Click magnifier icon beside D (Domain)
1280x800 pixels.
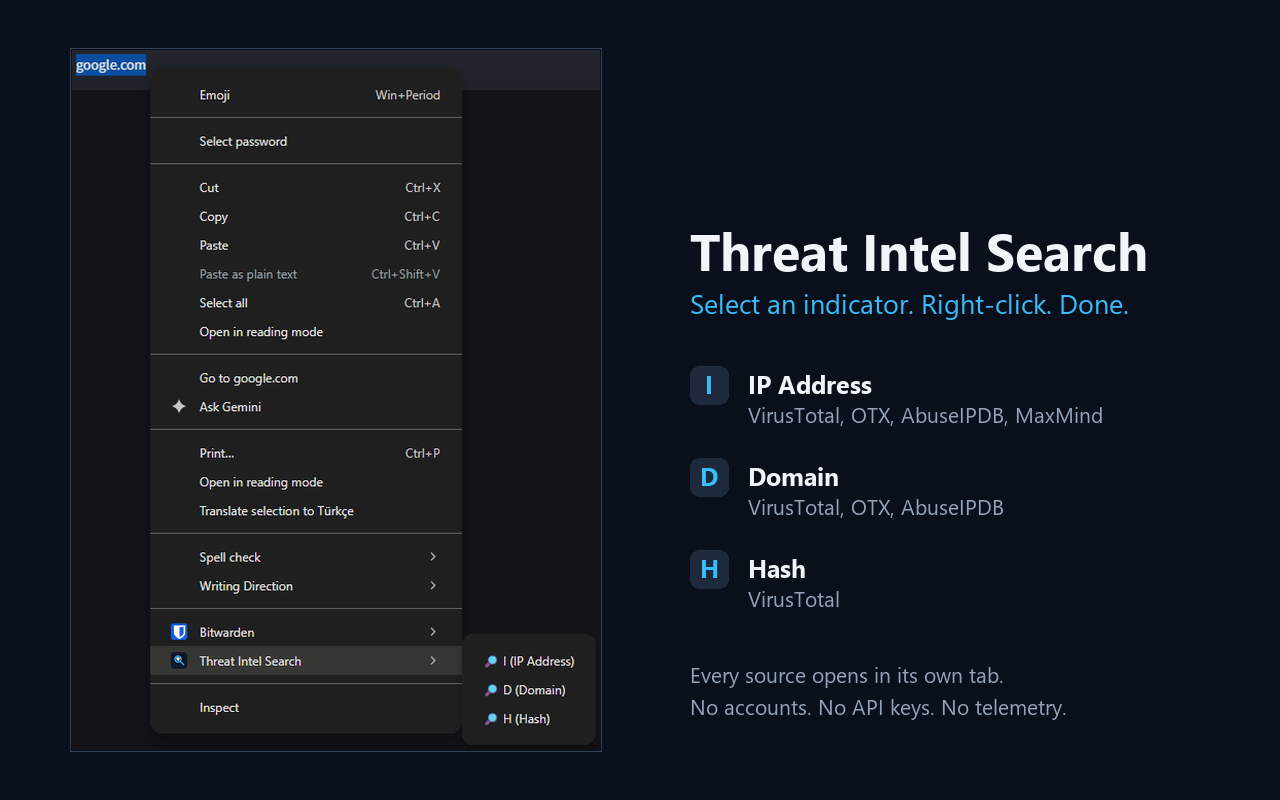pyautogui.click(x=491, y=690)
